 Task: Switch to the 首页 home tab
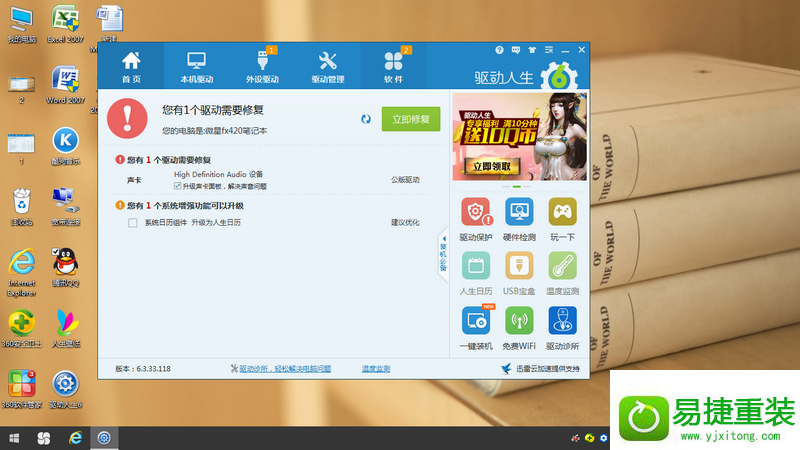[131, 66]
